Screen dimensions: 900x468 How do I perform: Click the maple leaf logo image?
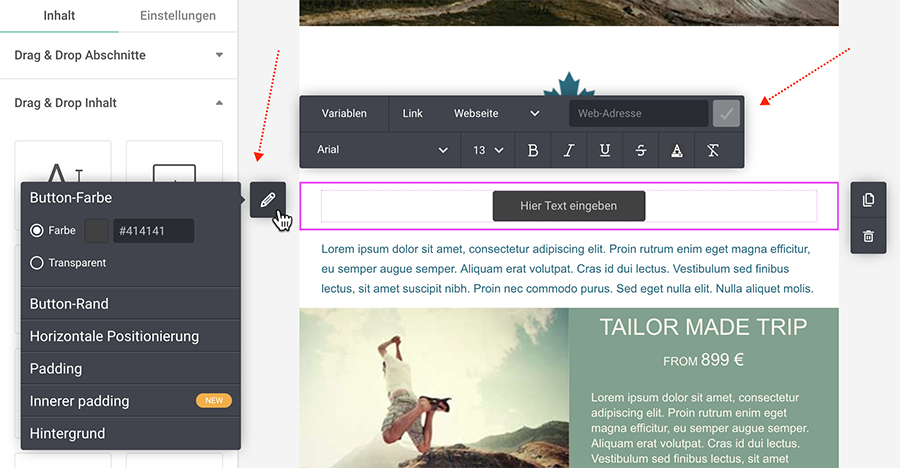click(x=569, y=84)
